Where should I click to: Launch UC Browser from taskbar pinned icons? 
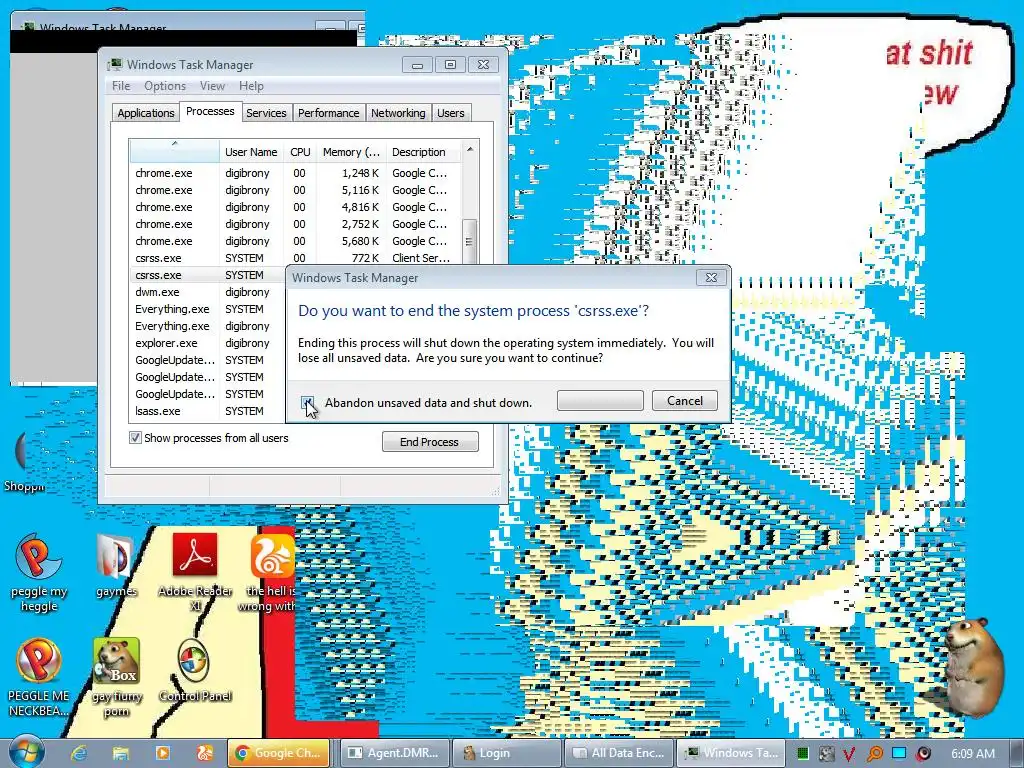tap(204, 753)
